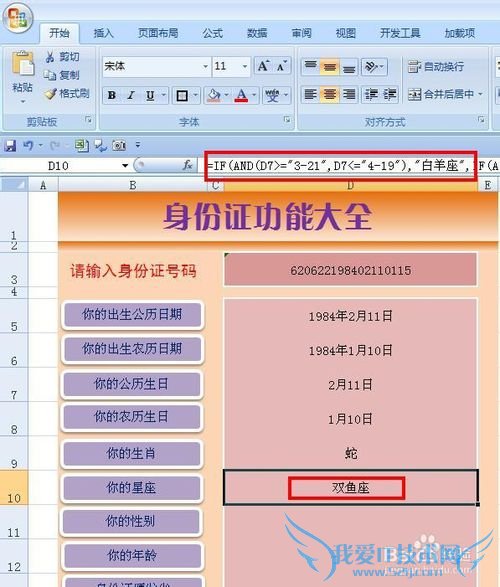This screenshot has height=587, width=500.
Task: Open the Name Box dropdown arrow
Action: coord(125,165)
